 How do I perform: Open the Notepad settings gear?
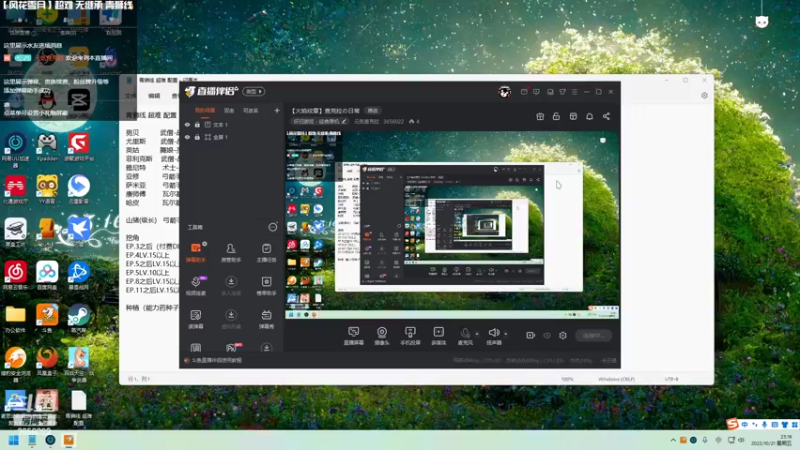click(x=704, y=95)
